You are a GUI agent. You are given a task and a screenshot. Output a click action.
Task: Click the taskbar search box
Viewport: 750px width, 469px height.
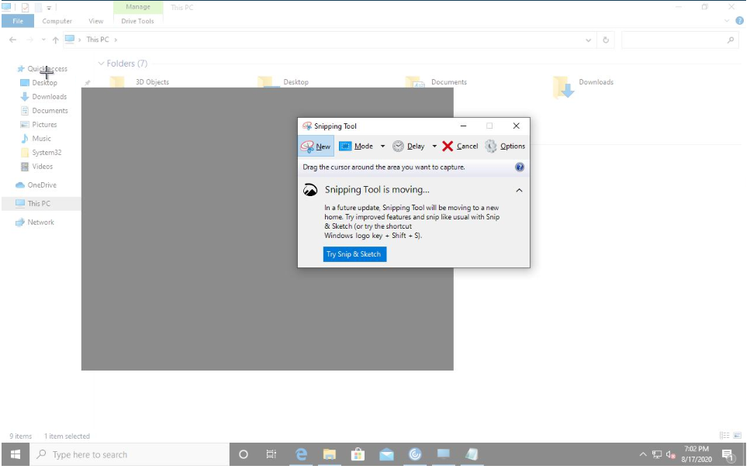coord(130,454)
